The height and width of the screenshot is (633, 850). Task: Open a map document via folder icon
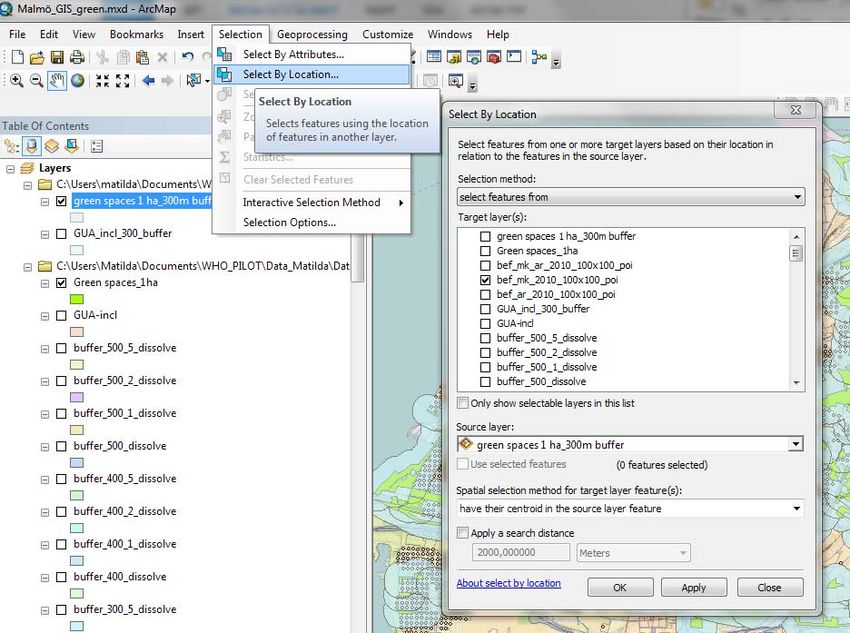click(x=37, y=57)
